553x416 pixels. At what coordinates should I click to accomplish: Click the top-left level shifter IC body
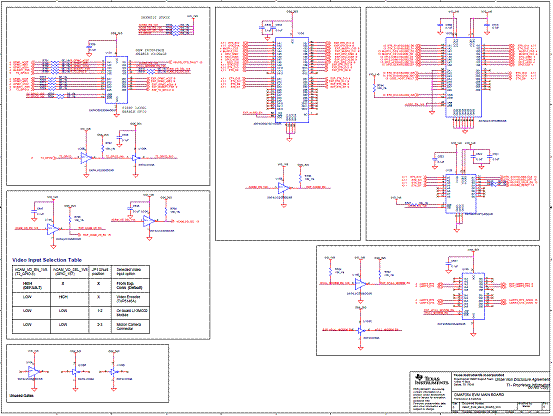pos(116,80)
